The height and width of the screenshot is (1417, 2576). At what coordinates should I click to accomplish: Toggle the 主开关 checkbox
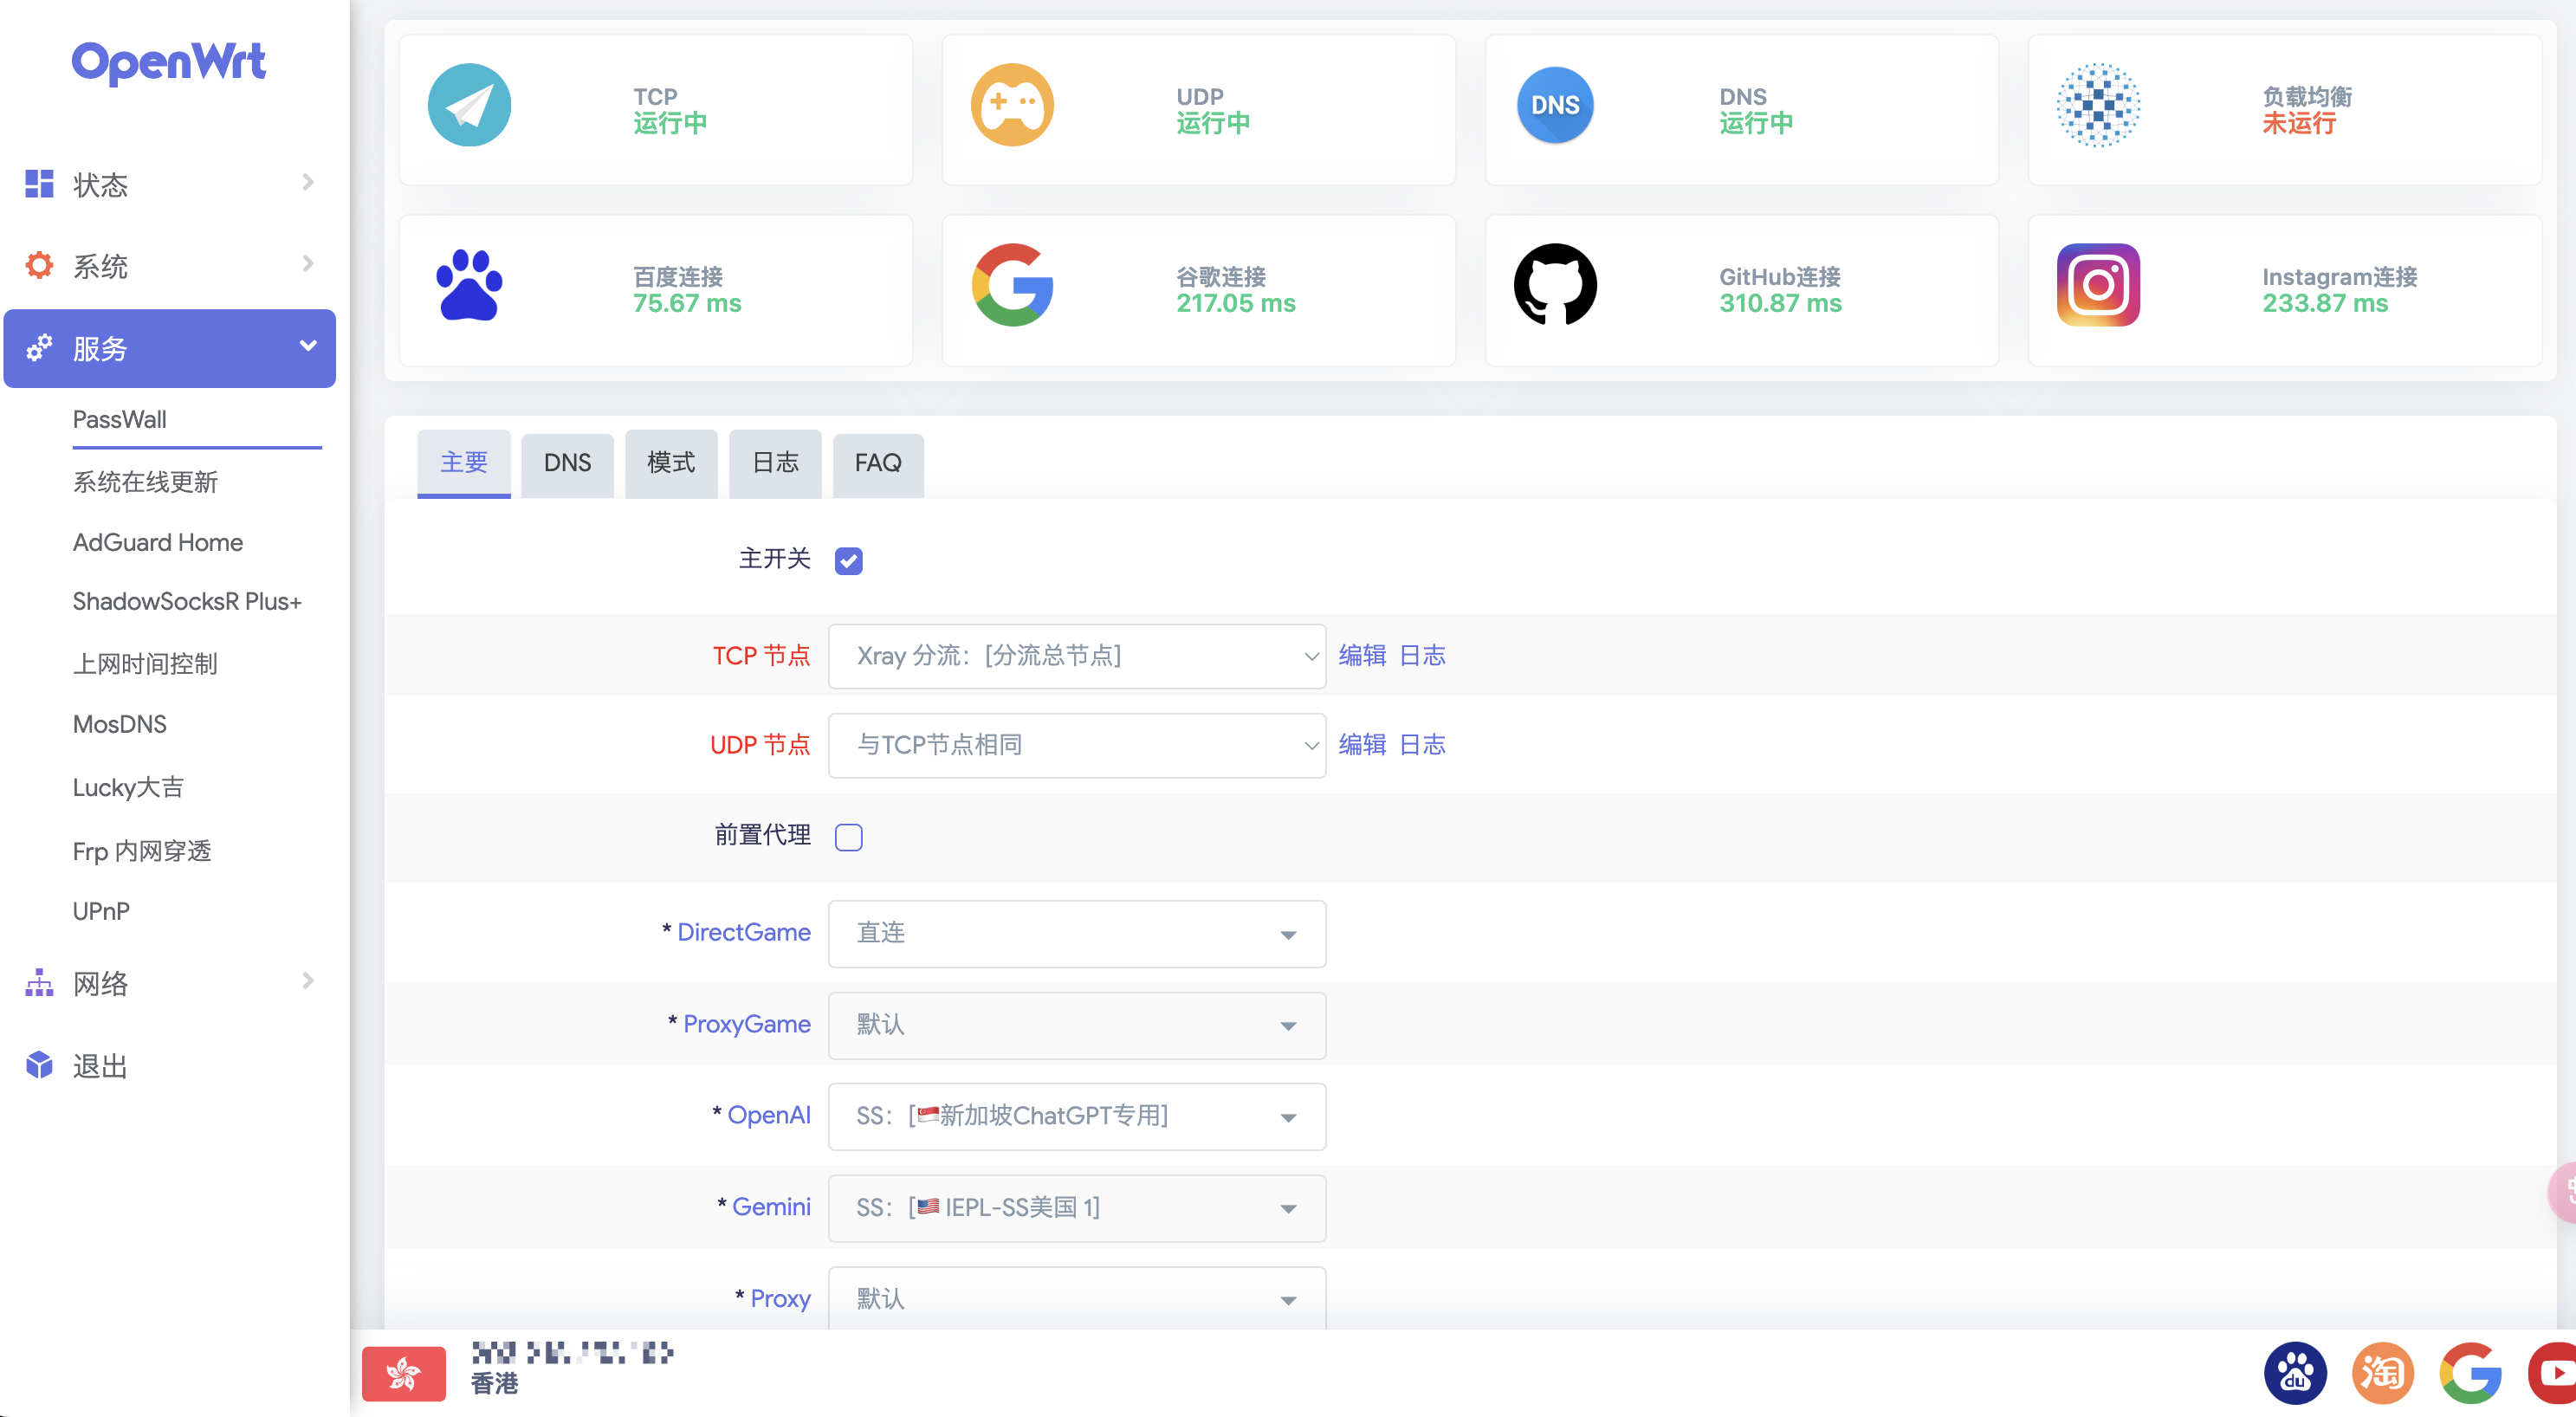[x=849, y=561]
